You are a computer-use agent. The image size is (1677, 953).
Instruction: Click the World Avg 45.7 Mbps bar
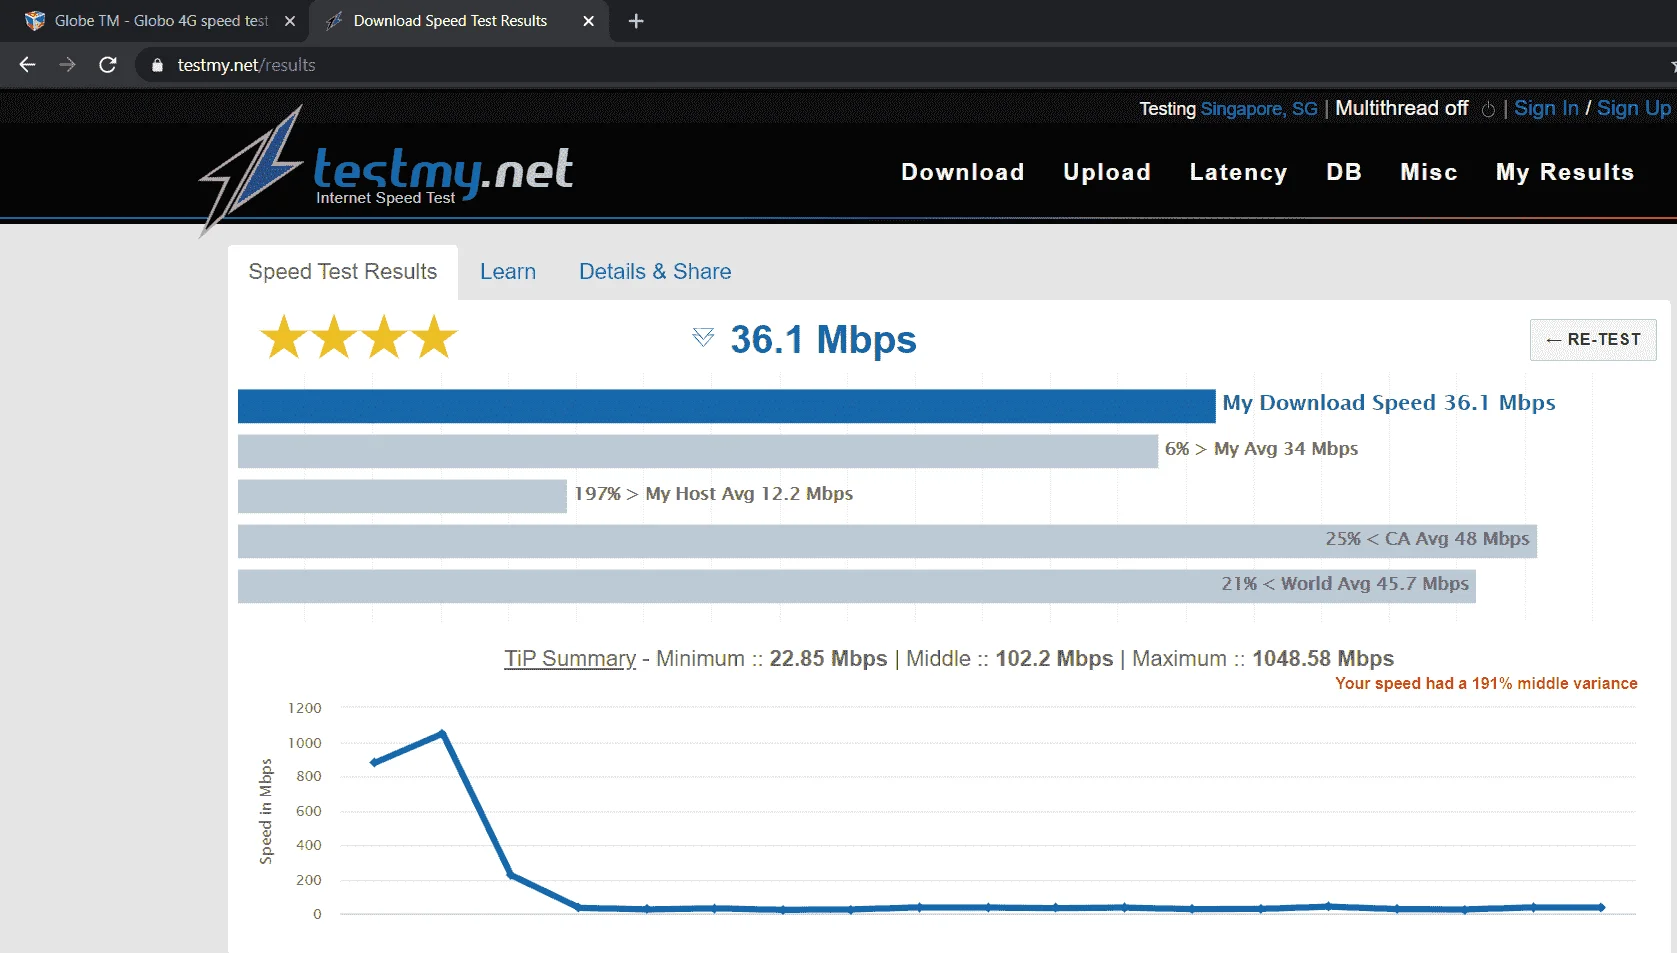pyautogui.click(x=857, y=586)
